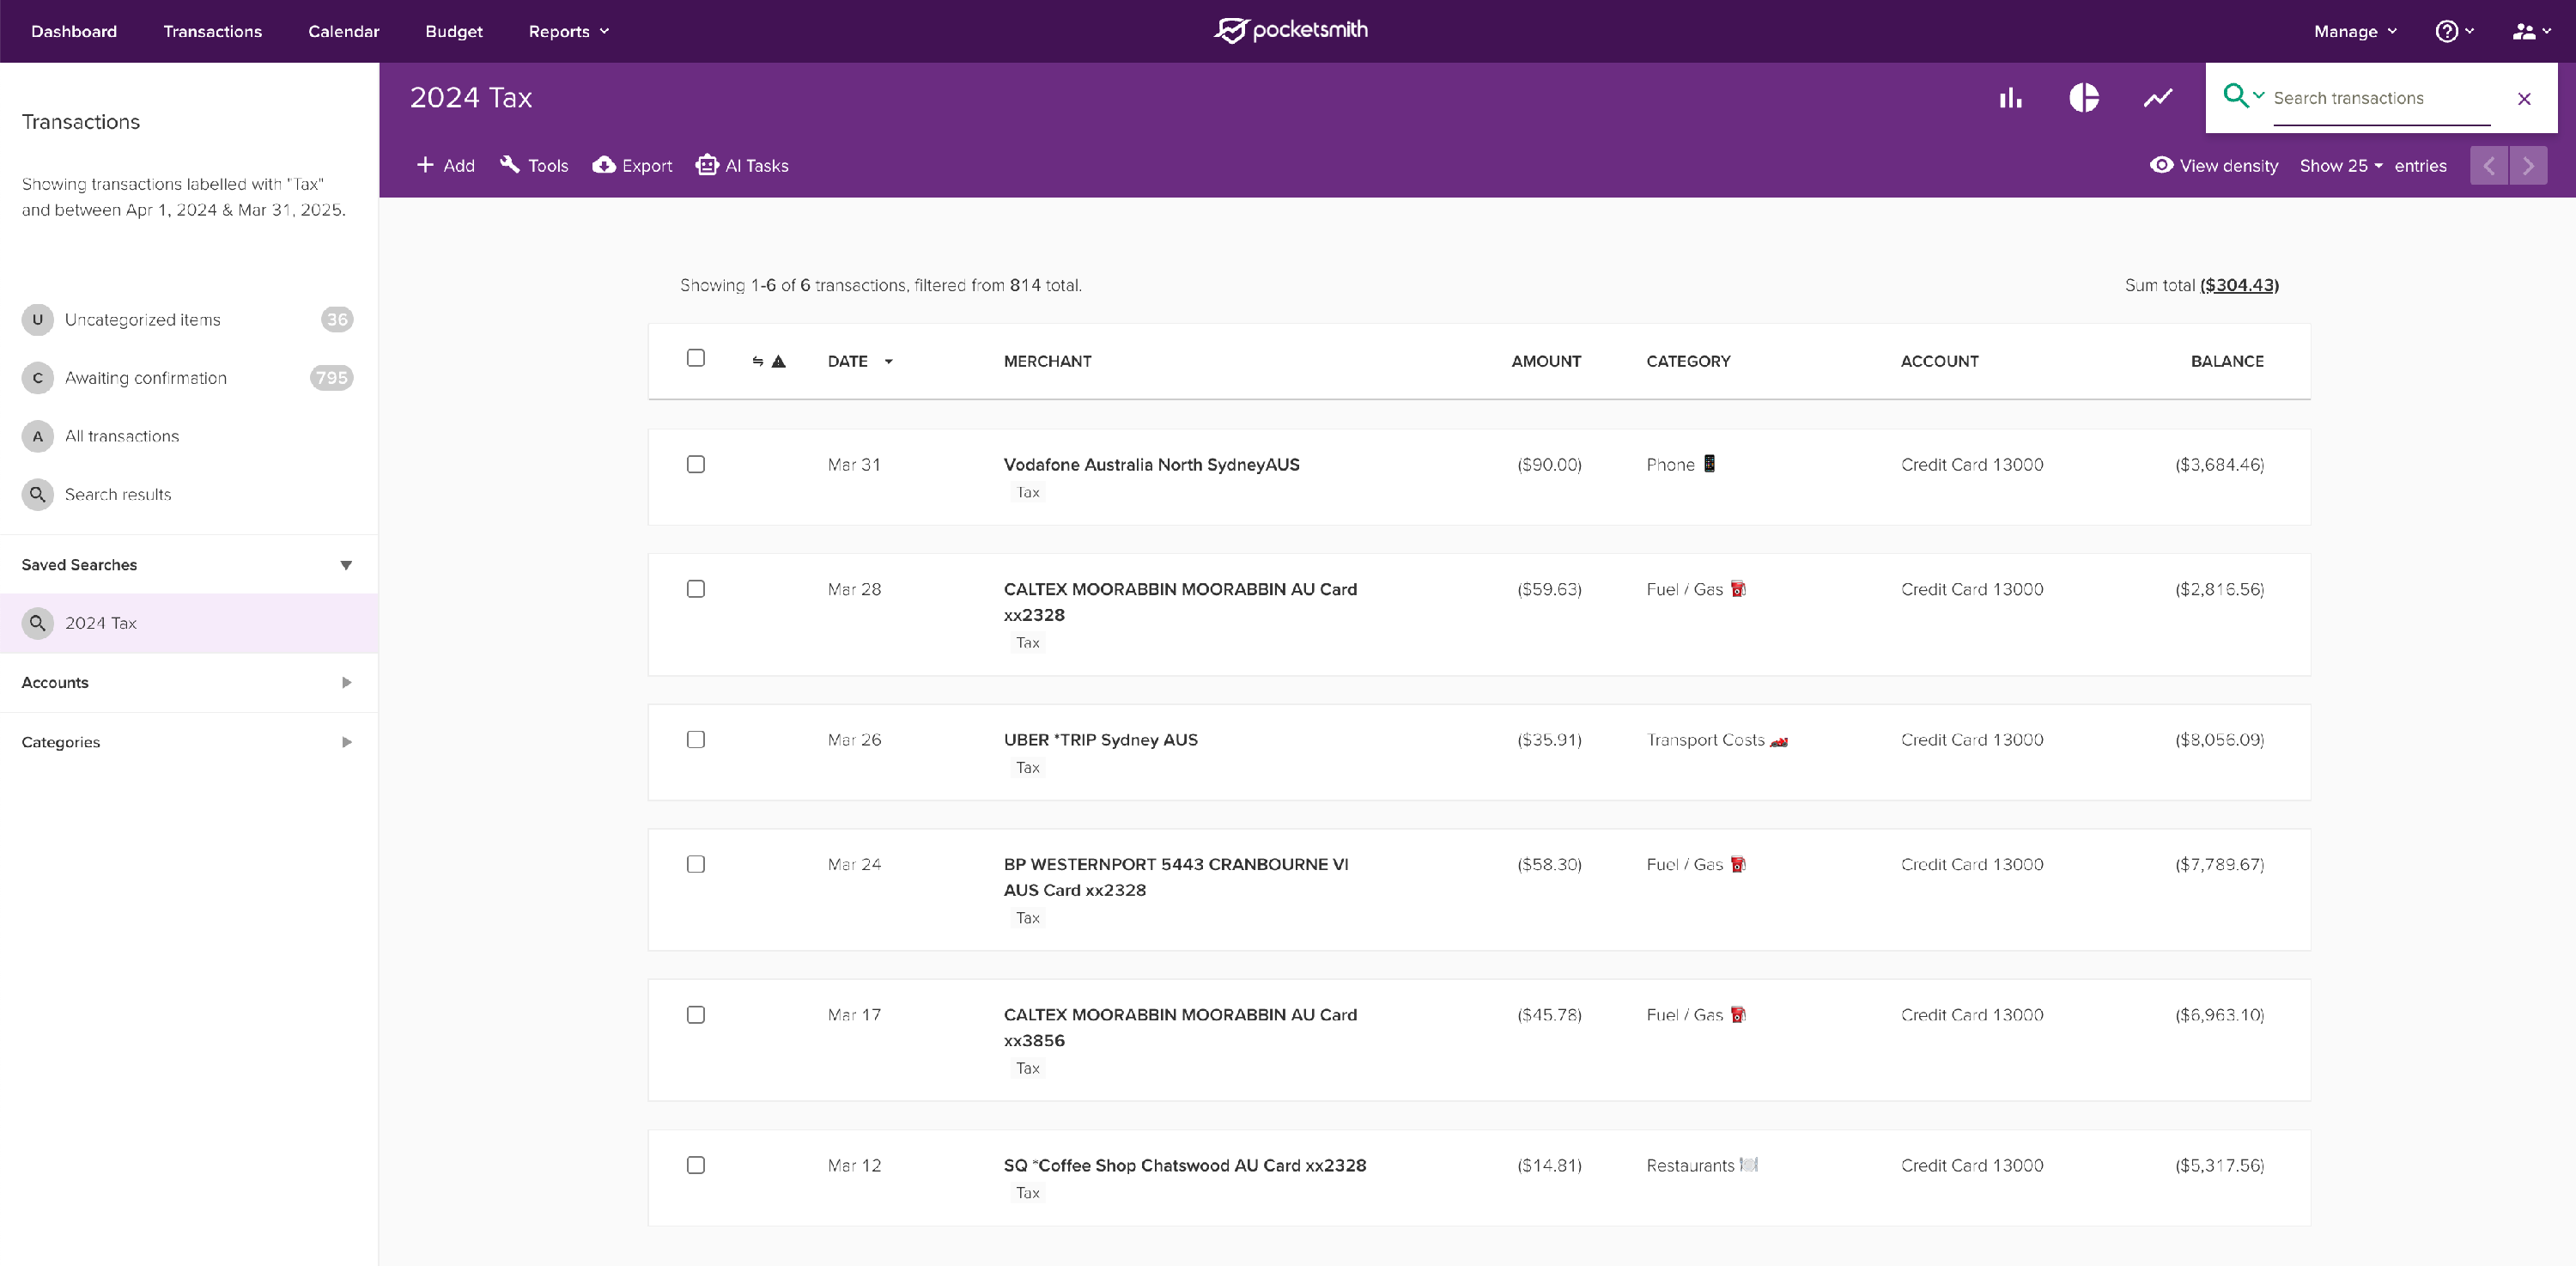Click the Add transaction button
This screenshot has width=2576, height=1266.
(x=446, y=165)
